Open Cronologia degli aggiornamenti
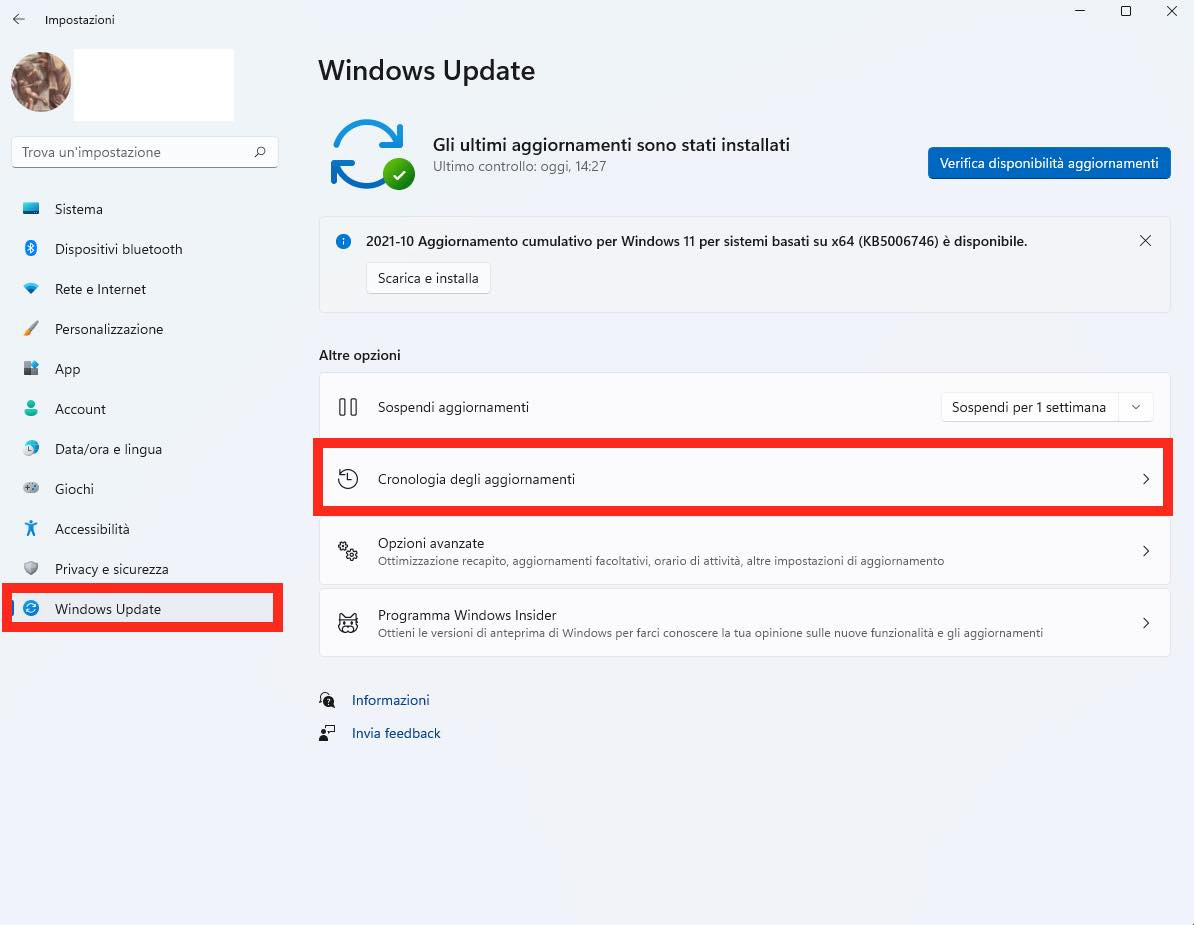The image size is (1194, 925). pos(744,479)
